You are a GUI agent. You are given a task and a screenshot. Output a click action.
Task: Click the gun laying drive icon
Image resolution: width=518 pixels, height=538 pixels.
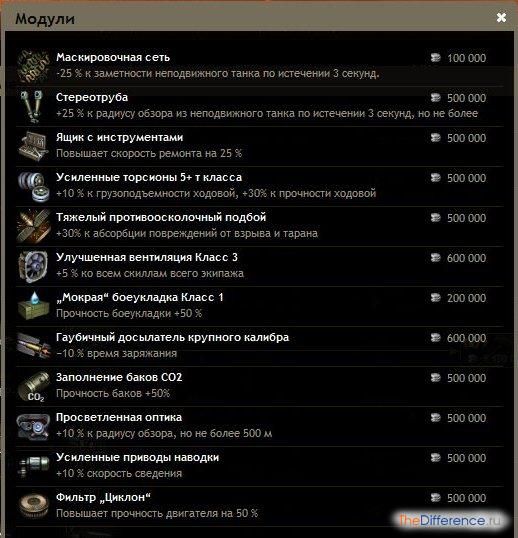click(x=33, y=466)
